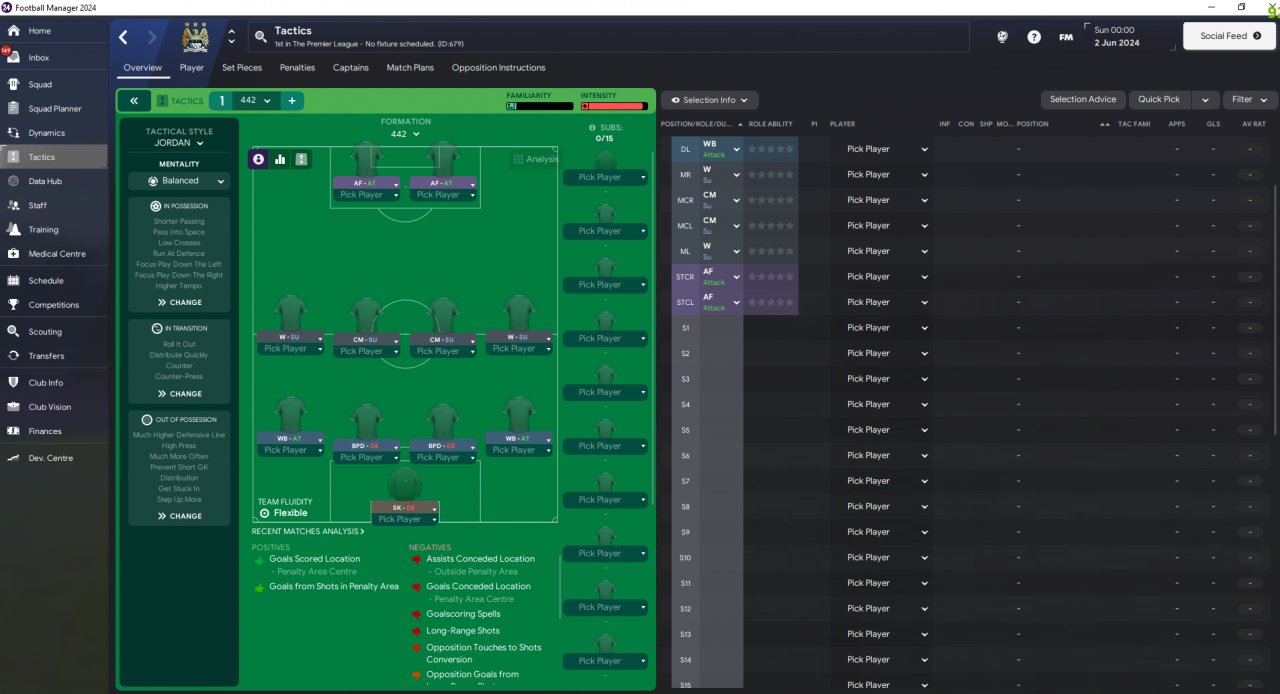This screenshot has width=1280, height=694.
Task: Go to Squad Planner in sidebar
Action: (x=54, y=108)
